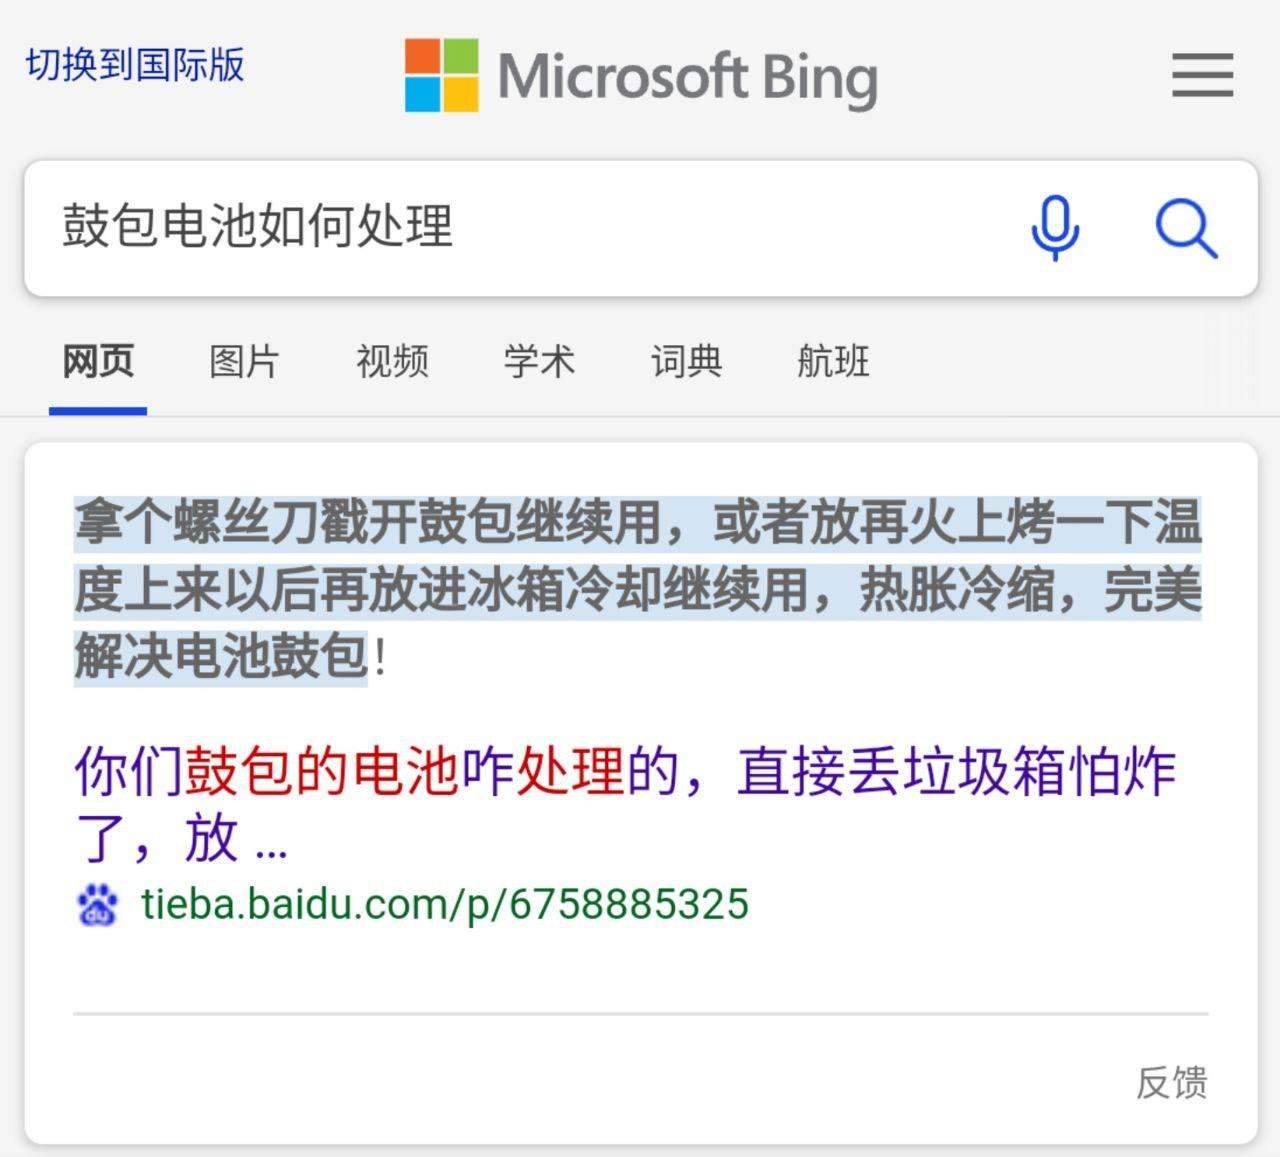Click the magnifying glass search icon
Screen dimensions: 1280x1157
tap(1186, 228)
